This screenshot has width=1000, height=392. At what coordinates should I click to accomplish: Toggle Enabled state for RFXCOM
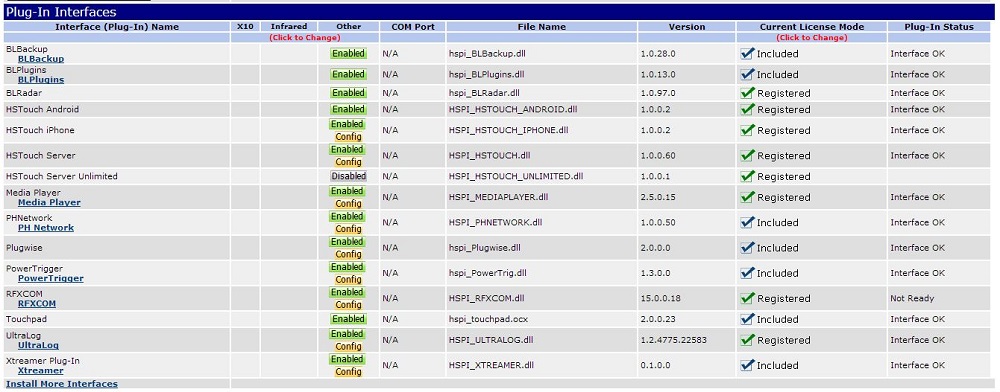click(348, 293)
